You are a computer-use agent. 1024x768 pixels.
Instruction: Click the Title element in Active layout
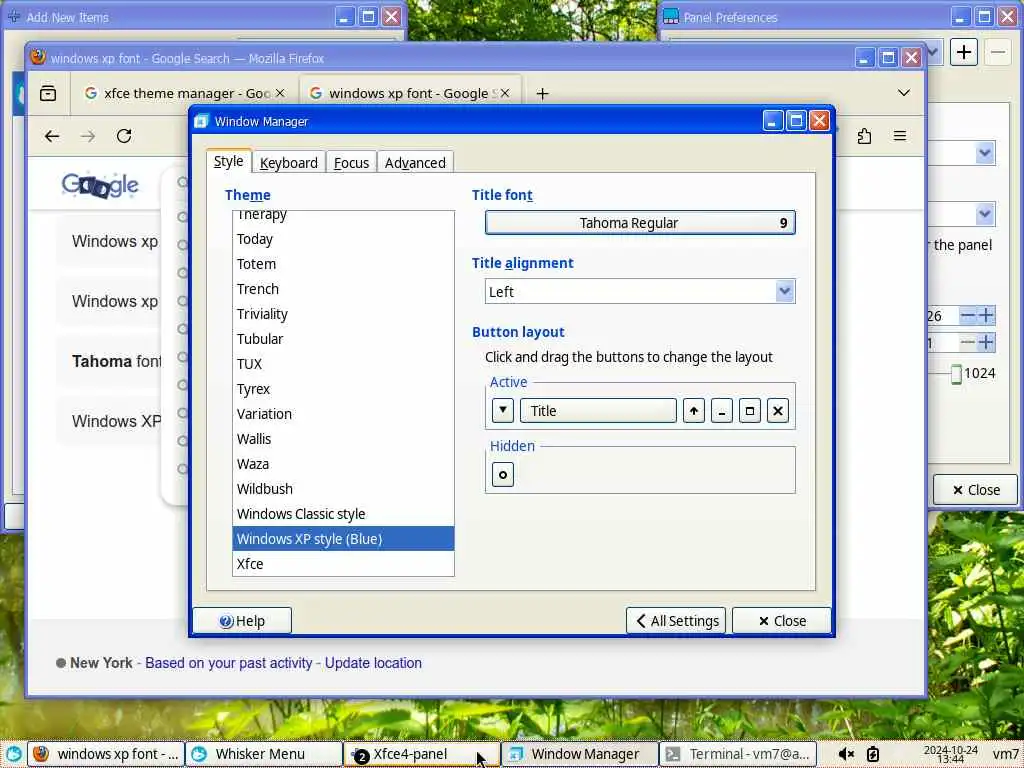598,411
